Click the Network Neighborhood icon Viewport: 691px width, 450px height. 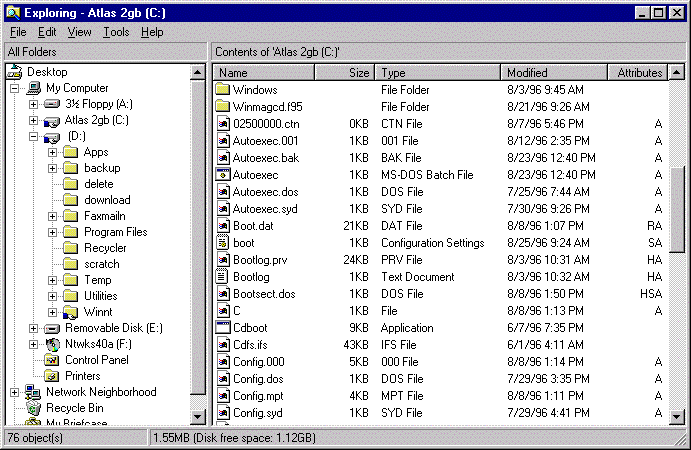pos(33,392)
